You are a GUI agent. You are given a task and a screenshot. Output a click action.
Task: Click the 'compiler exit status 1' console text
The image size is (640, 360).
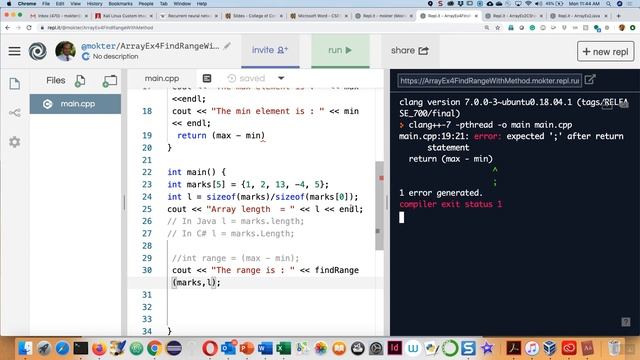[x=451, y=204]
